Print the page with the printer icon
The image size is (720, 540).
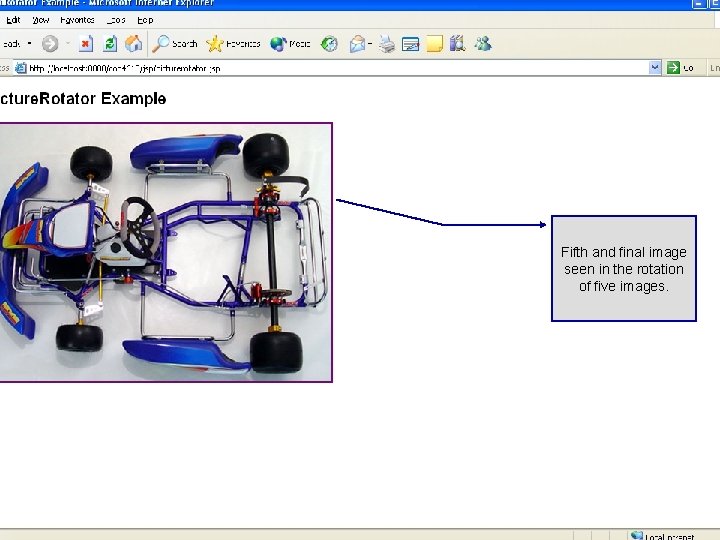coord(387,44)
